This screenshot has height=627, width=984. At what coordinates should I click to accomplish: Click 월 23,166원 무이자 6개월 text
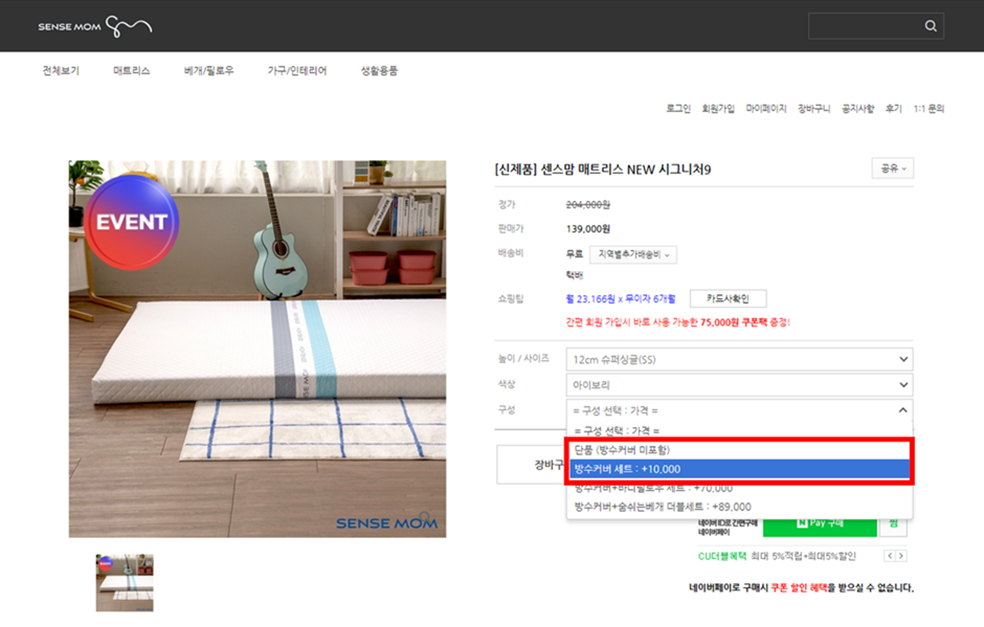(621, 299)
